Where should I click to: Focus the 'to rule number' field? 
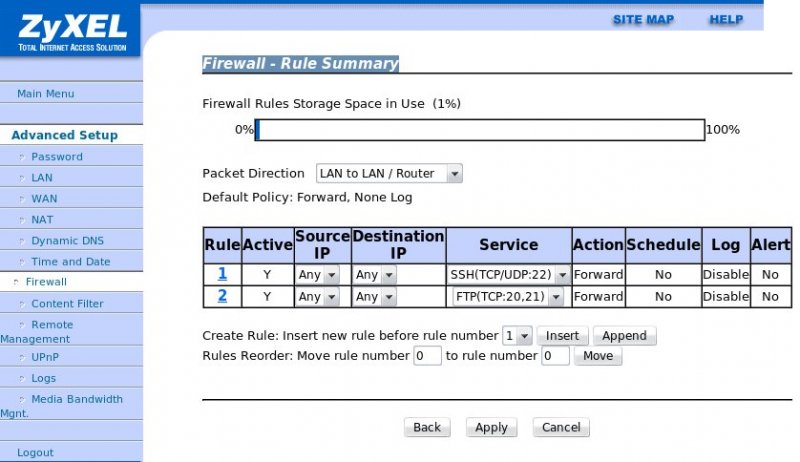coord(556,355)
